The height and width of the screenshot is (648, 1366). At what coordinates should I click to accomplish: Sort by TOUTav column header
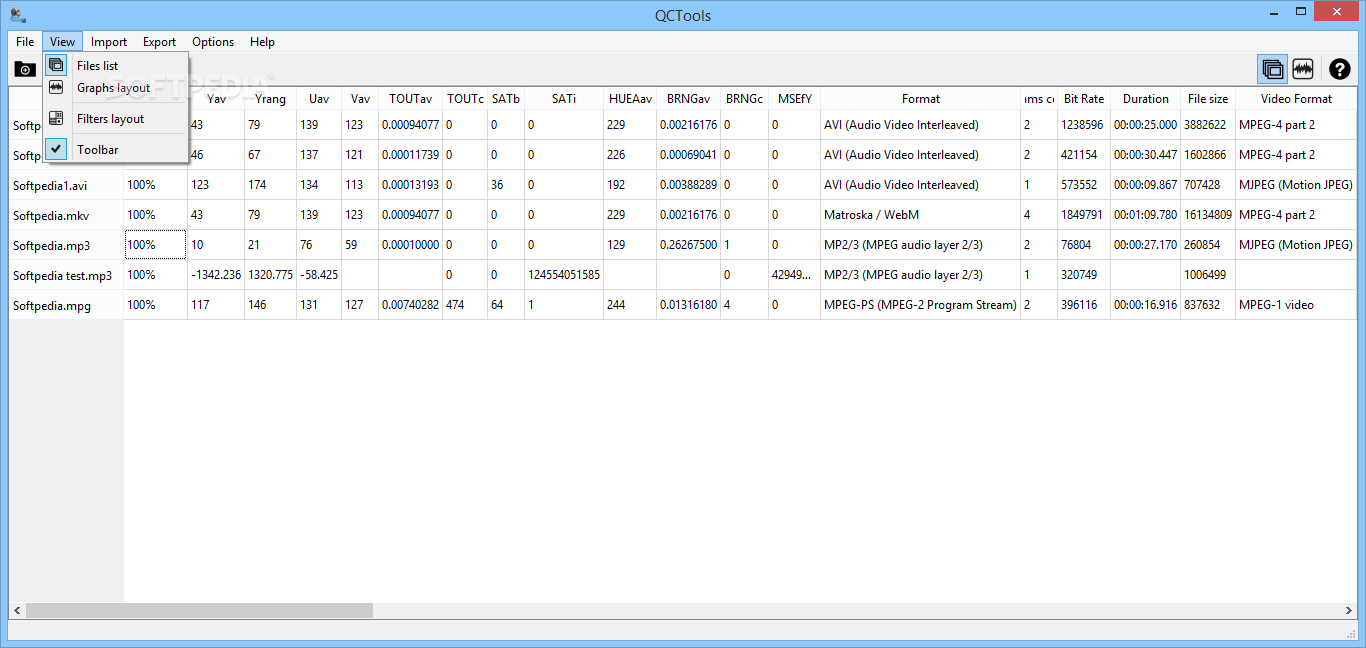click(411, 99)
